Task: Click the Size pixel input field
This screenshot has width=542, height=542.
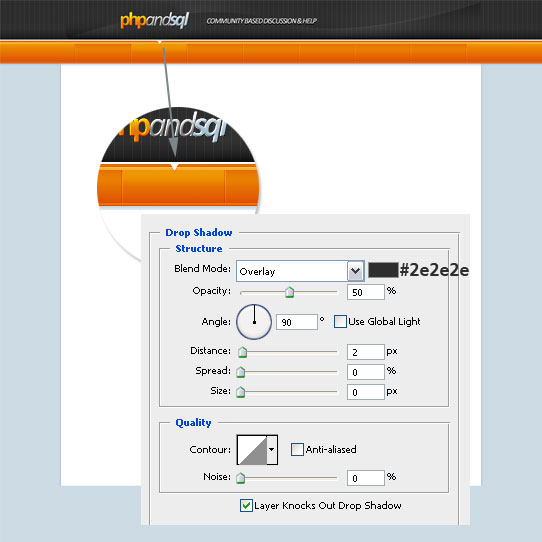Action: click(366, 392)
